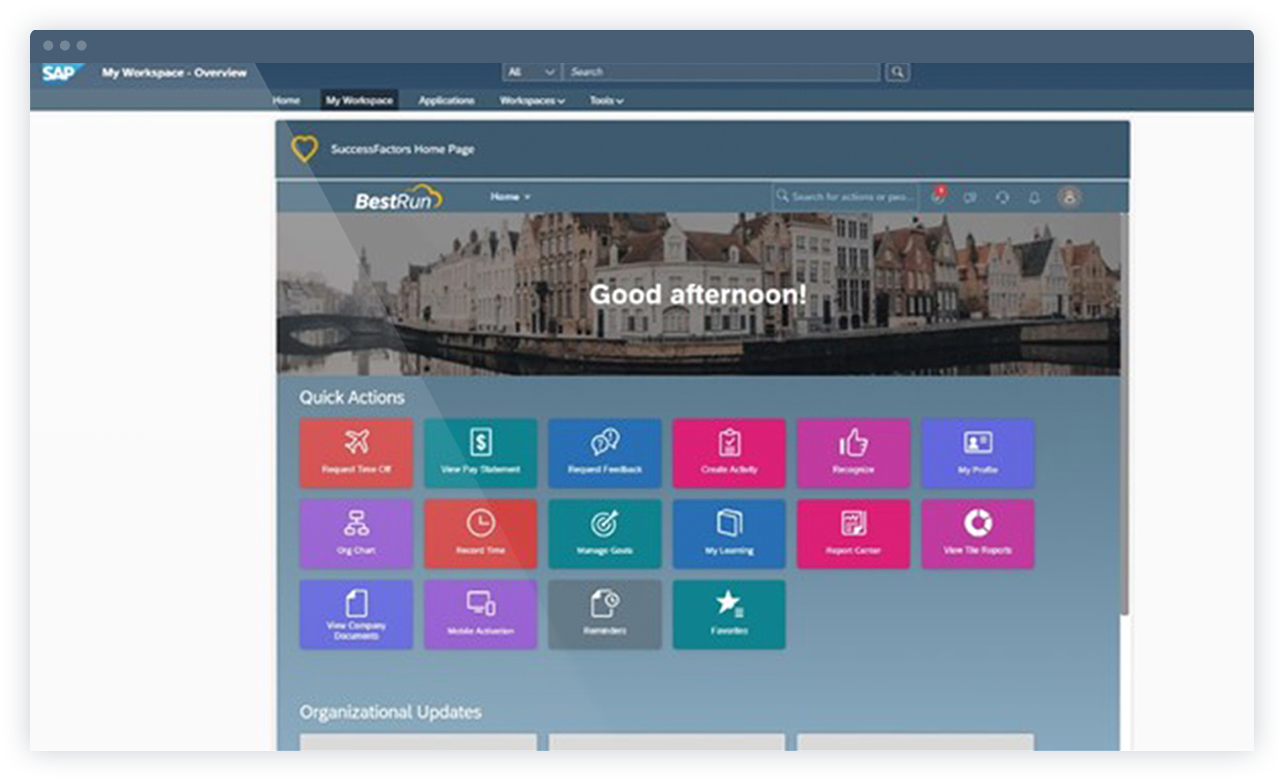Expand the Workspaces dropdown menu
This screenshot has height=780, width=1284.
tap(532, 100)
